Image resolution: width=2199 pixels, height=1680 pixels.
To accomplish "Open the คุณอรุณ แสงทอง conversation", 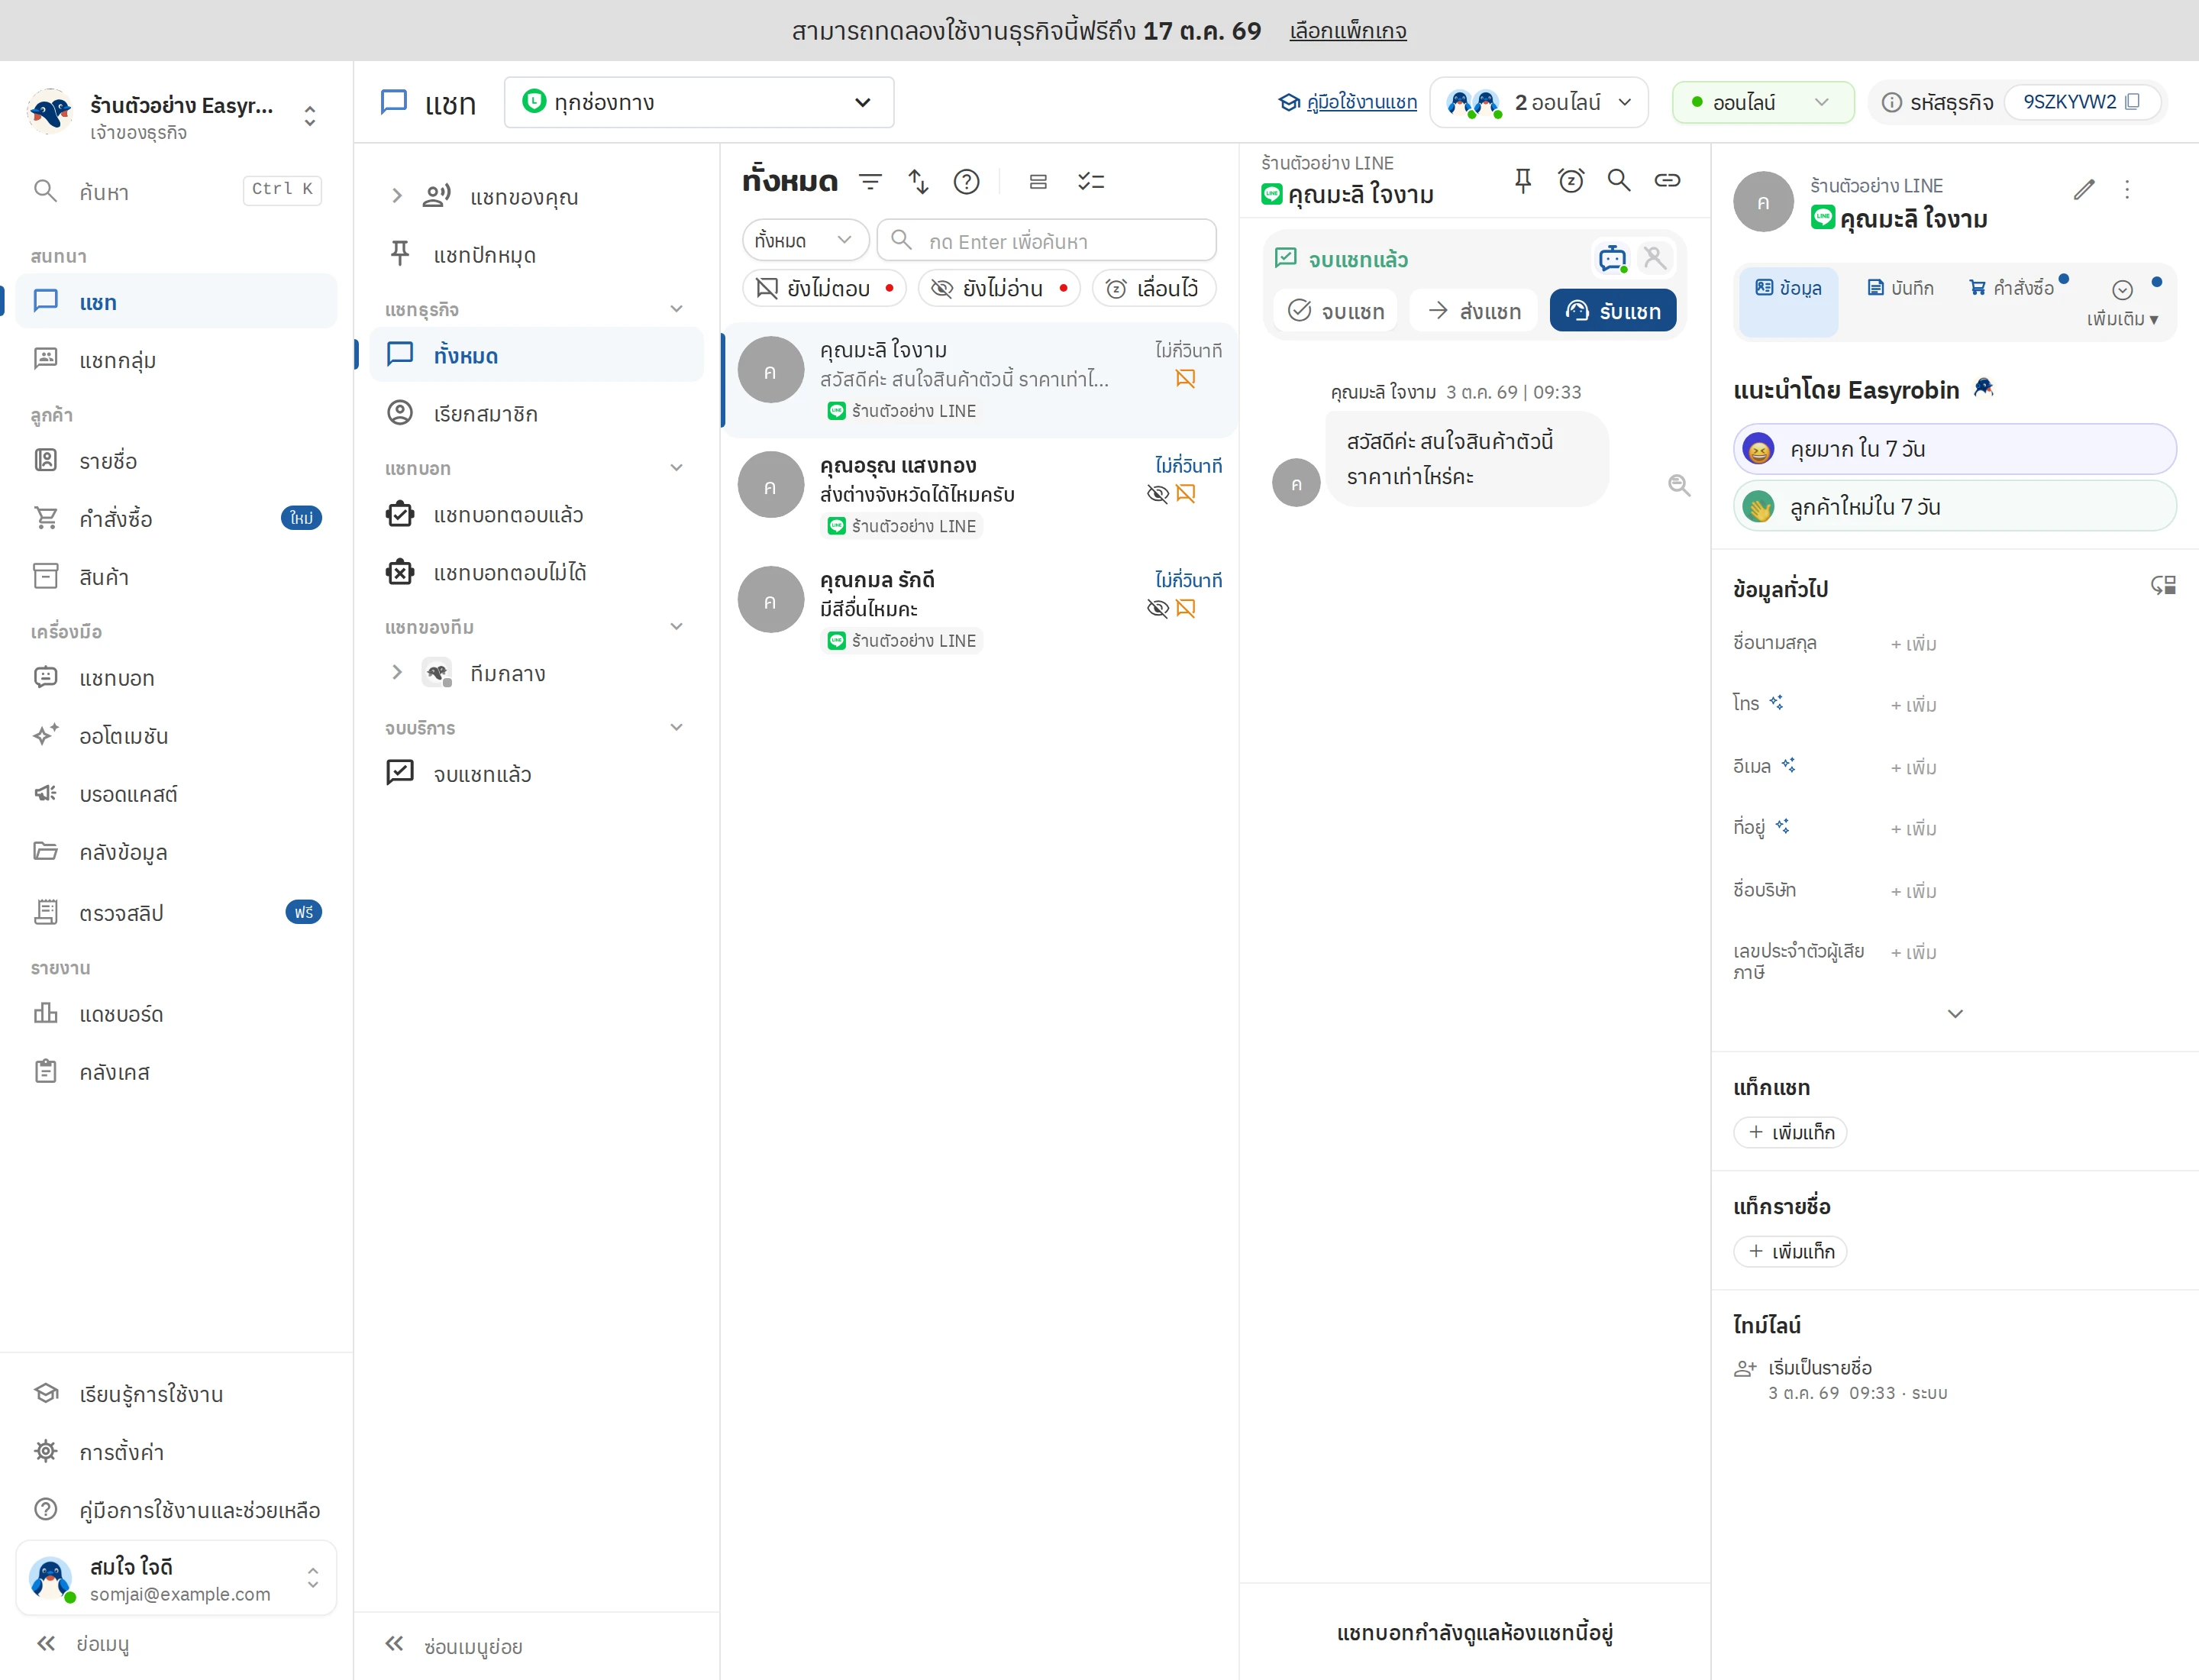I will pos(980,494).
